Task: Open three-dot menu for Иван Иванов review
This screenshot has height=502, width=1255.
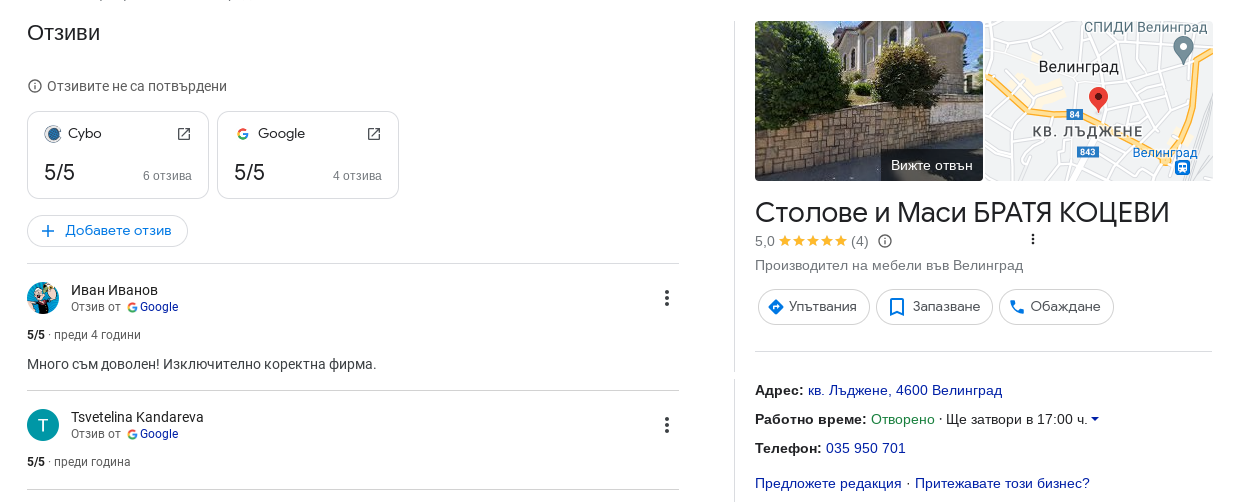Action: click(x=667, y=298)
